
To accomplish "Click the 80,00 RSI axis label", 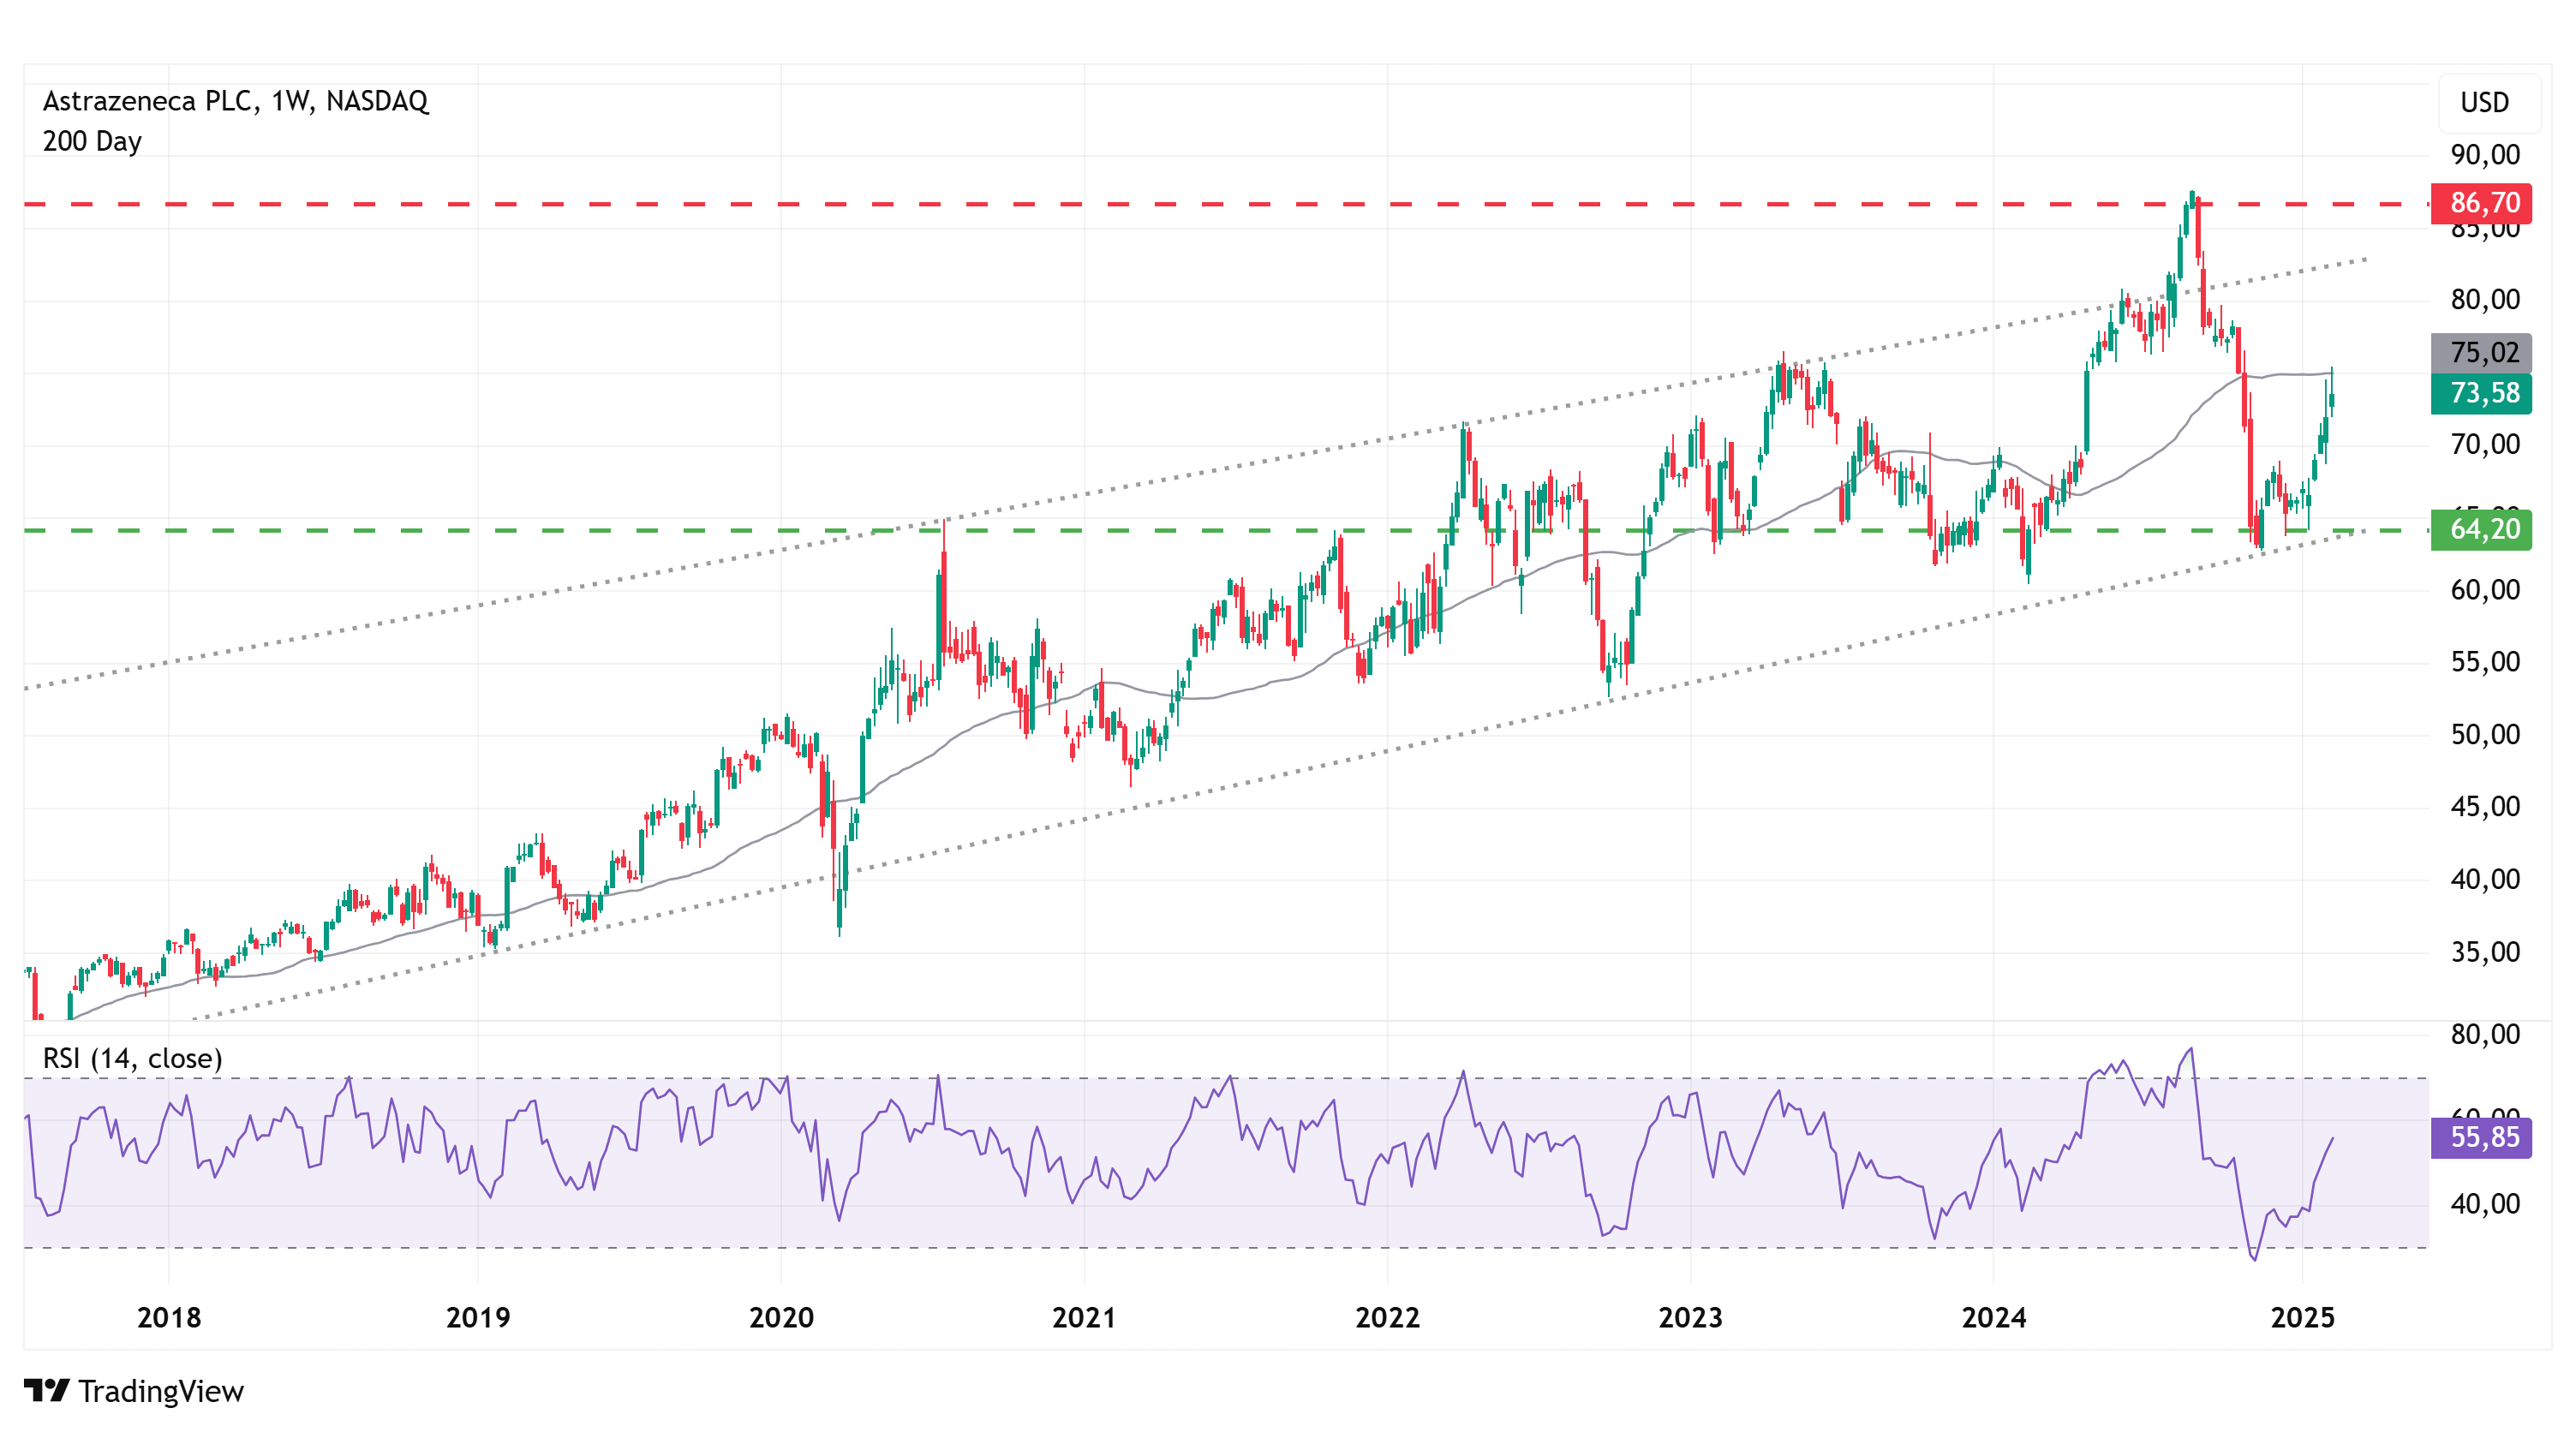I will point(2485,1034).
